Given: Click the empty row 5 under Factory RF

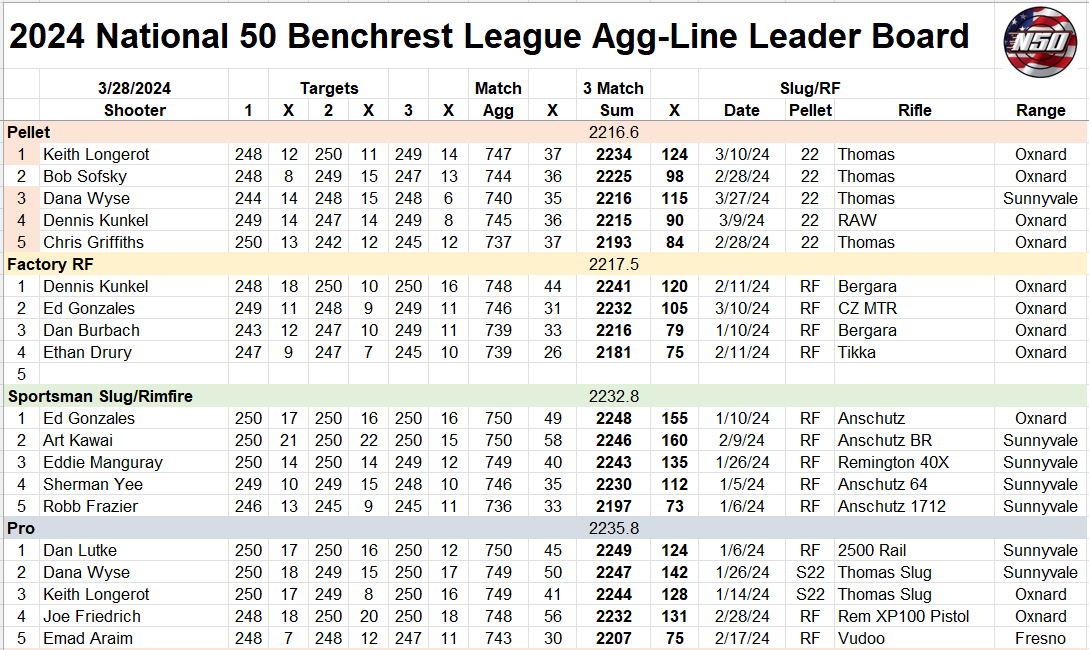Looking at the screenshot, I should (134, 374).
